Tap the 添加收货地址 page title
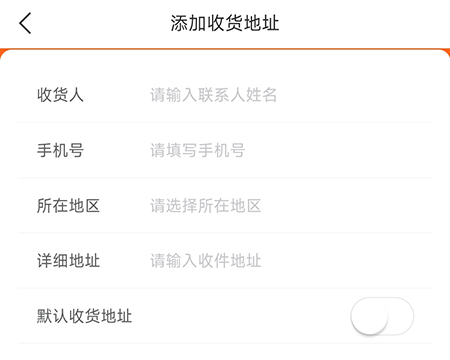This screenshot has height=360, width=450. pyautogui.click(x=225, y=23)
